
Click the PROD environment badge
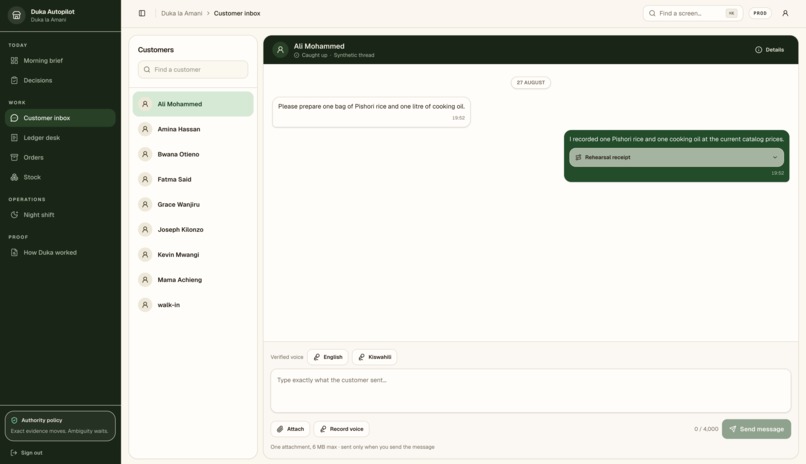[x=760, y=13]
